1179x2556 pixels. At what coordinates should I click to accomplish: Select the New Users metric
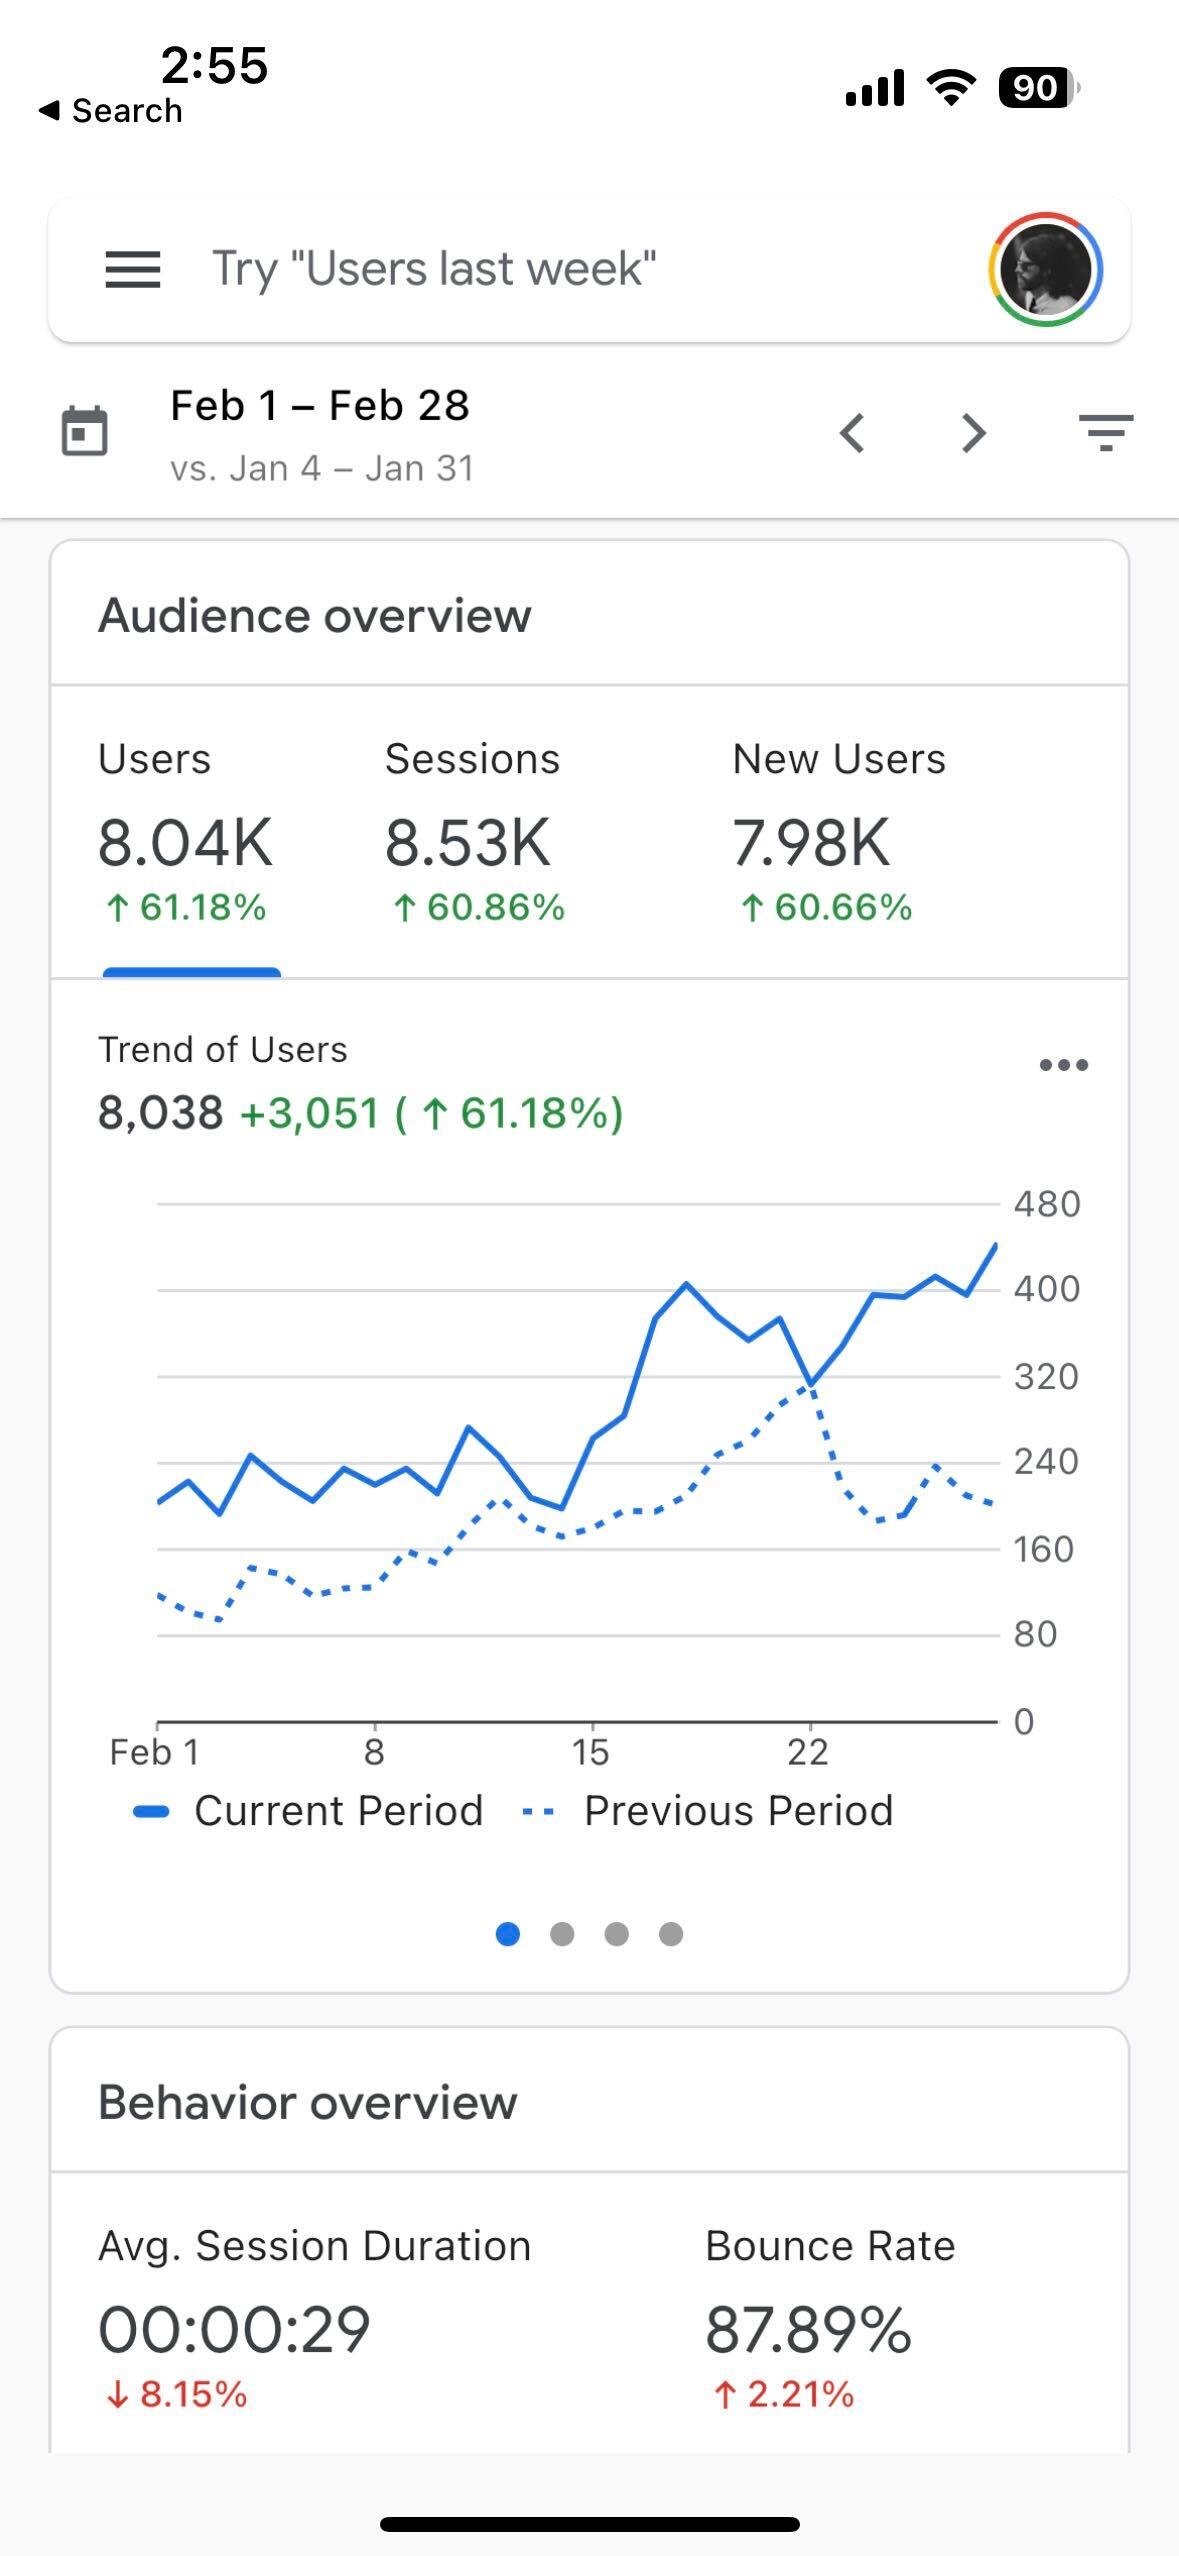tap(838, 840)
